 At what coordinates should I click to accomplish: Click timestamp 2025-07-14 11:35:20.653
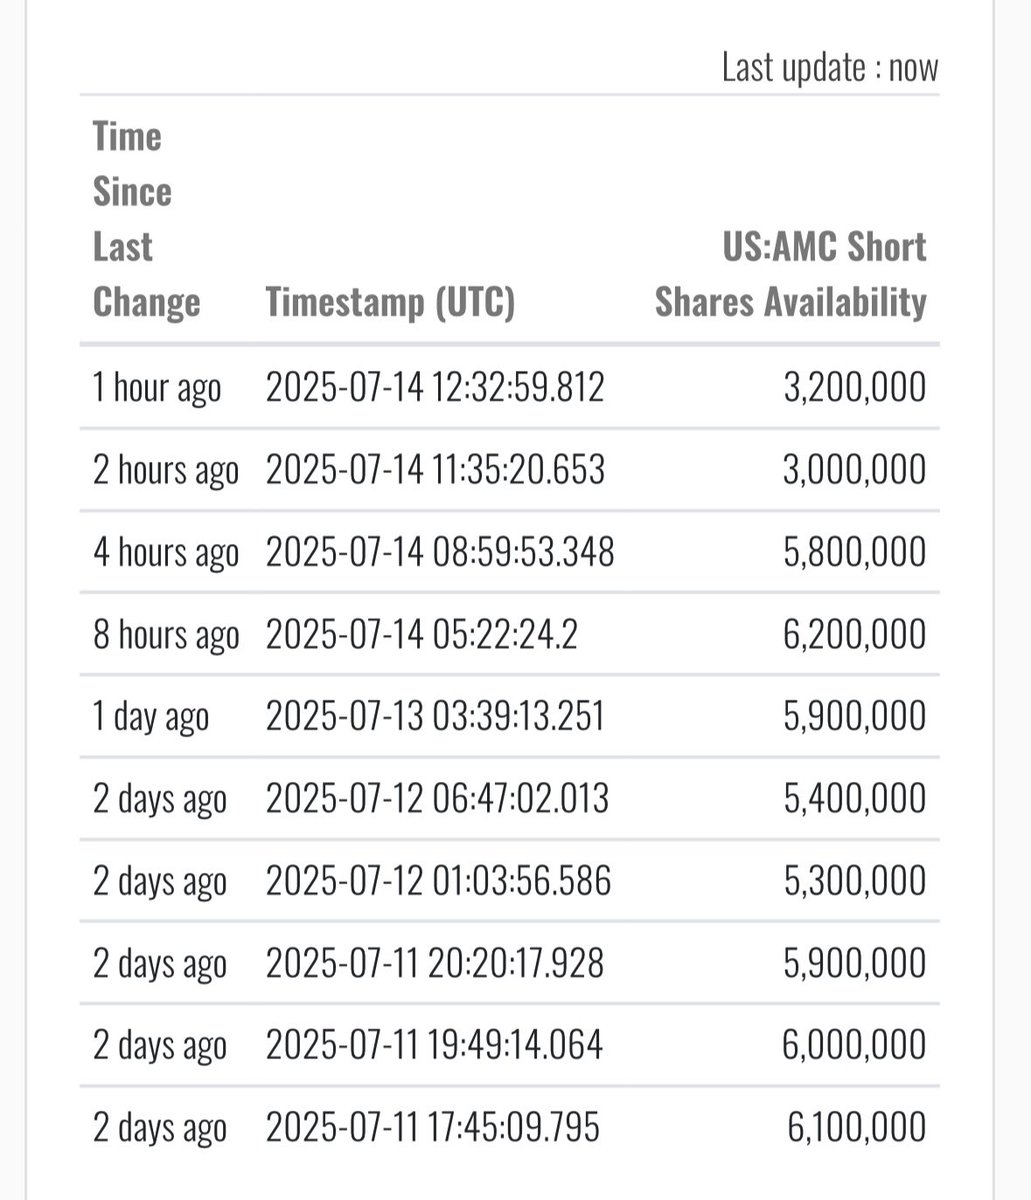435,469
